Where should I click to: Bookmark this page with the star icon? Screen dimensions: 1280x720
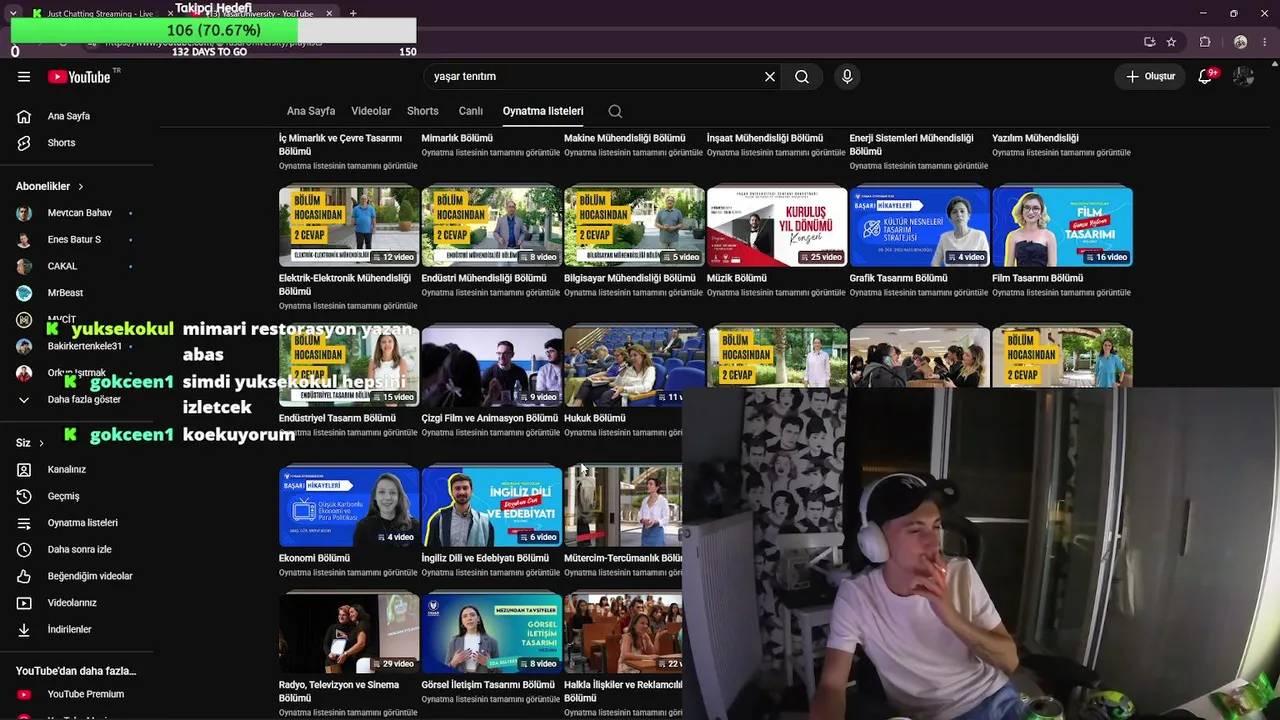1171,42
